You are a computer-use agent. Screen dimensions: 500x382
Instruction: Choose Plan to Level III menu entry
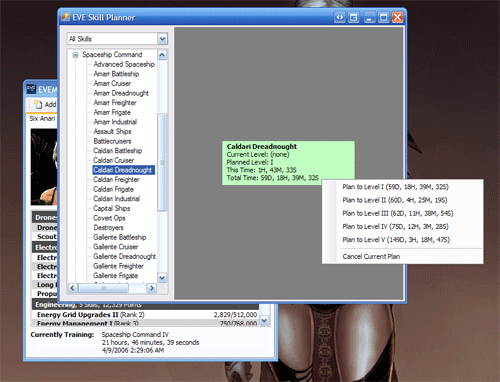click(398, 213)
